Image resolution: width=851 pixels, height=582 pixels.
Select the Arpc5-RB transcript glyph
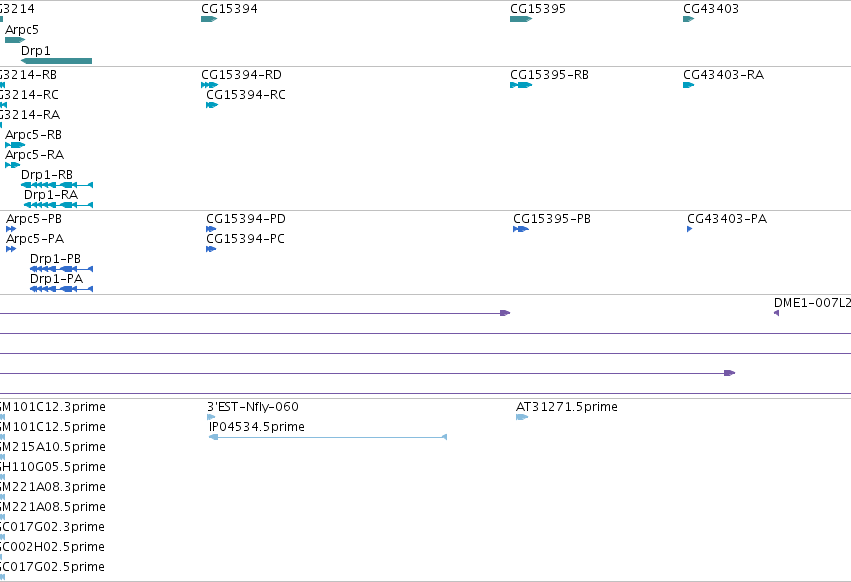15,145
